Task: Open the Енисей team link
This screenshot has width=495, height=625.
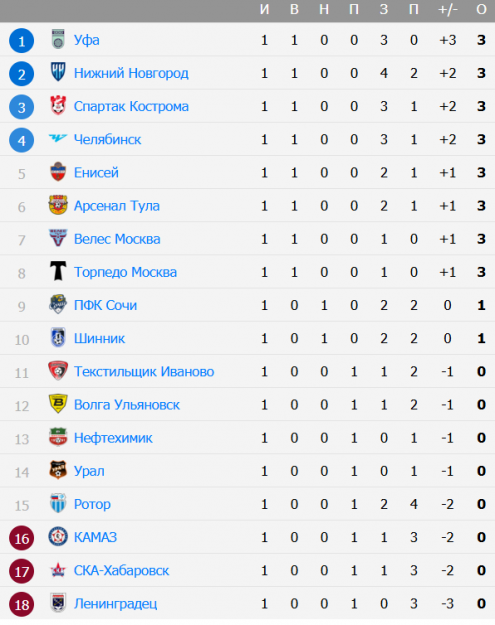Action: click(96, 173)
